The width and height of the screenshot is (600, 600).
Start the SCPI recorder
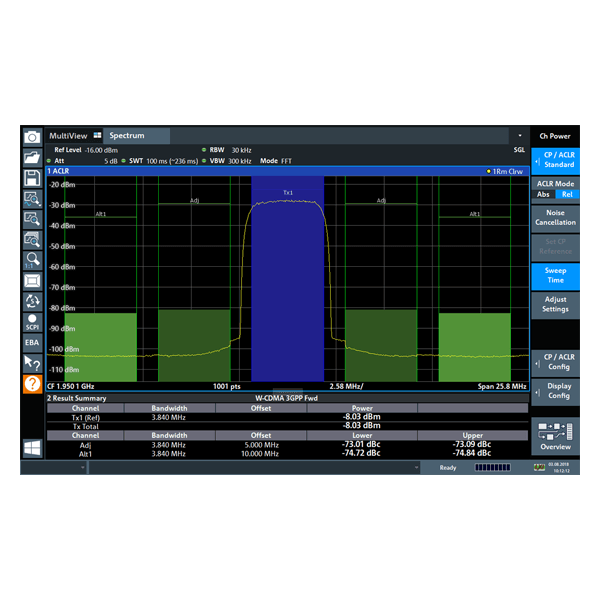point(32,322)
